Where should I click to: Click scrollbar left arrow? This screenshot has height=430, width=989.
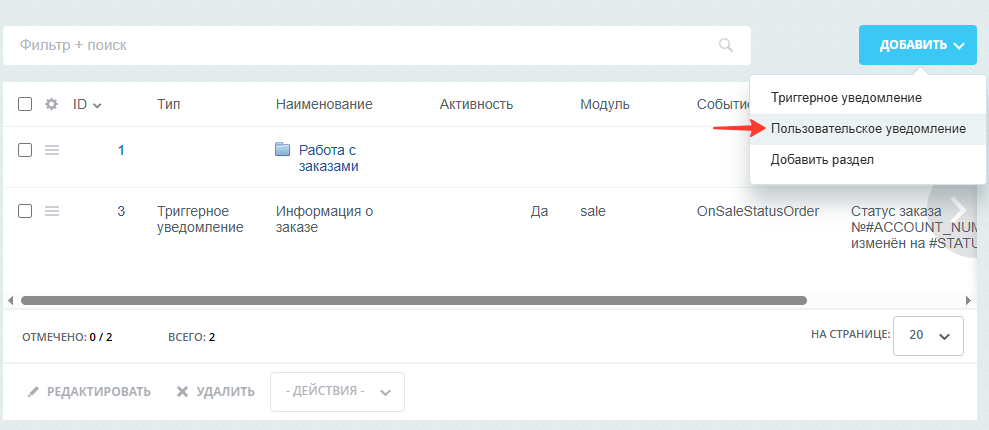[x=10, y=300]
